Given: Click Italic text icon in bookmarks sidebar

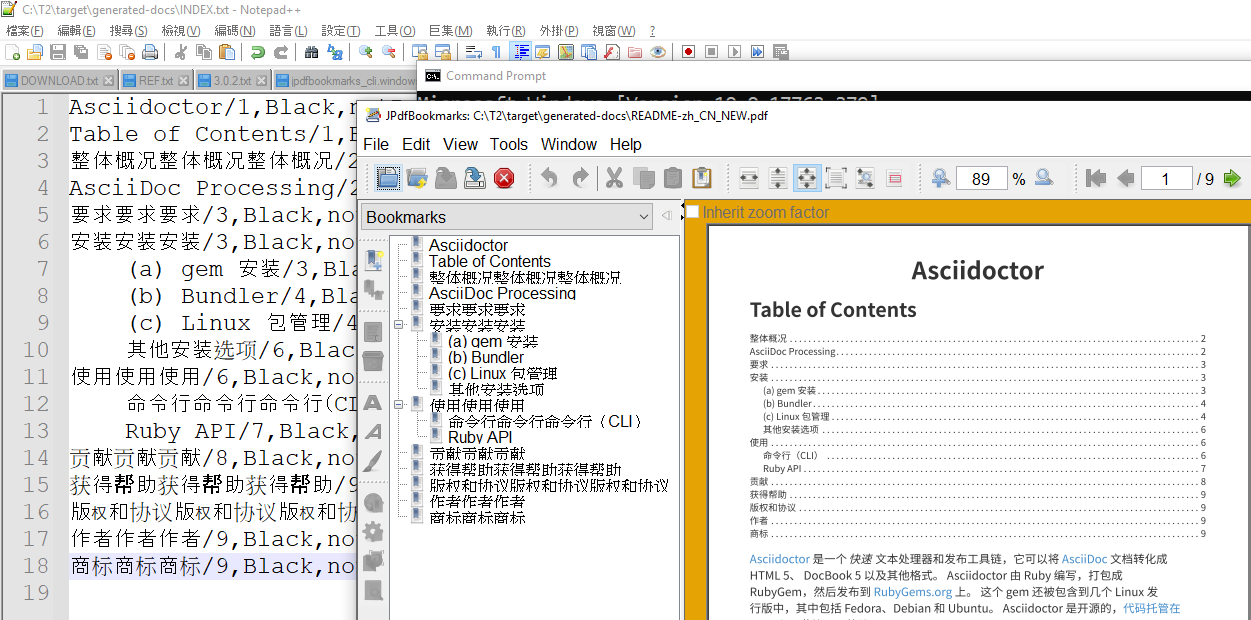Looking at the screenshot, I should coord(373,432).
